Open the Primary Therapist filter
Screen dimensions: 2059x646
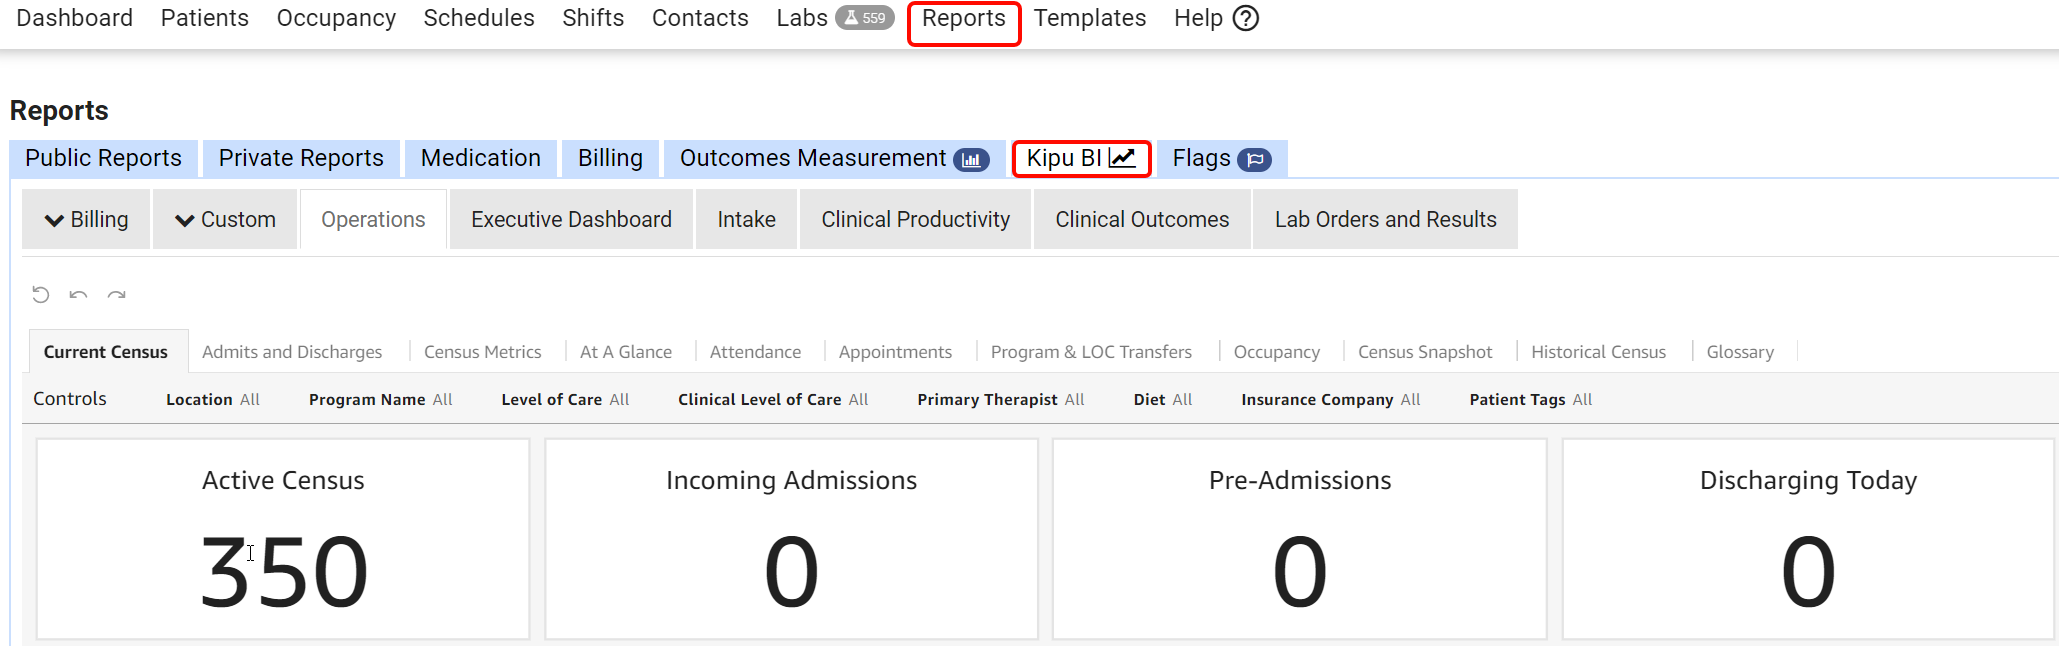(1000, 399)
